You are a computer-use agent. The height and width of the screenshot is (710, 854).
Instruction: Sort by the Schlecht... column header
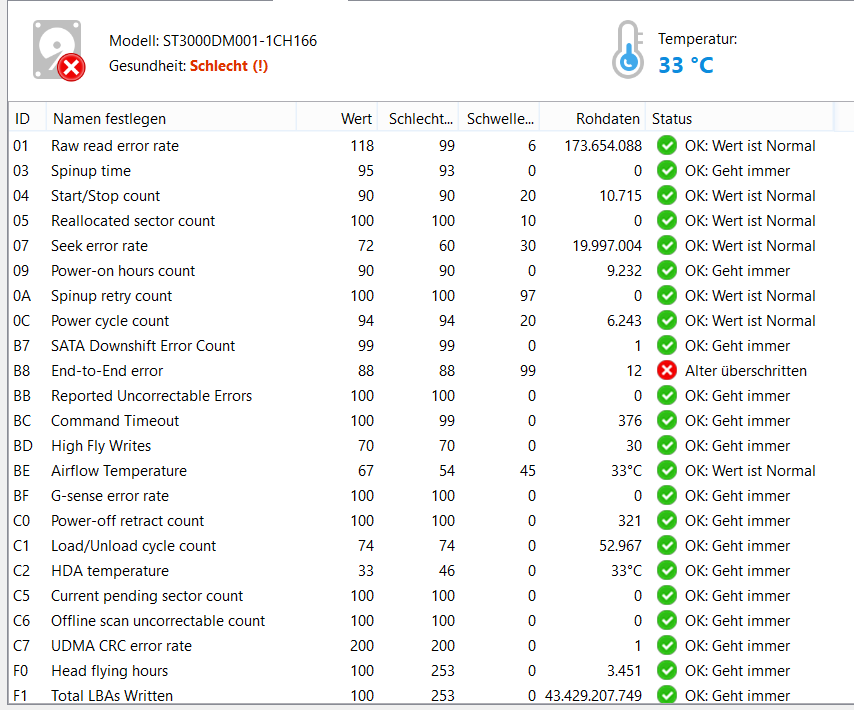(x=418, y=119)
